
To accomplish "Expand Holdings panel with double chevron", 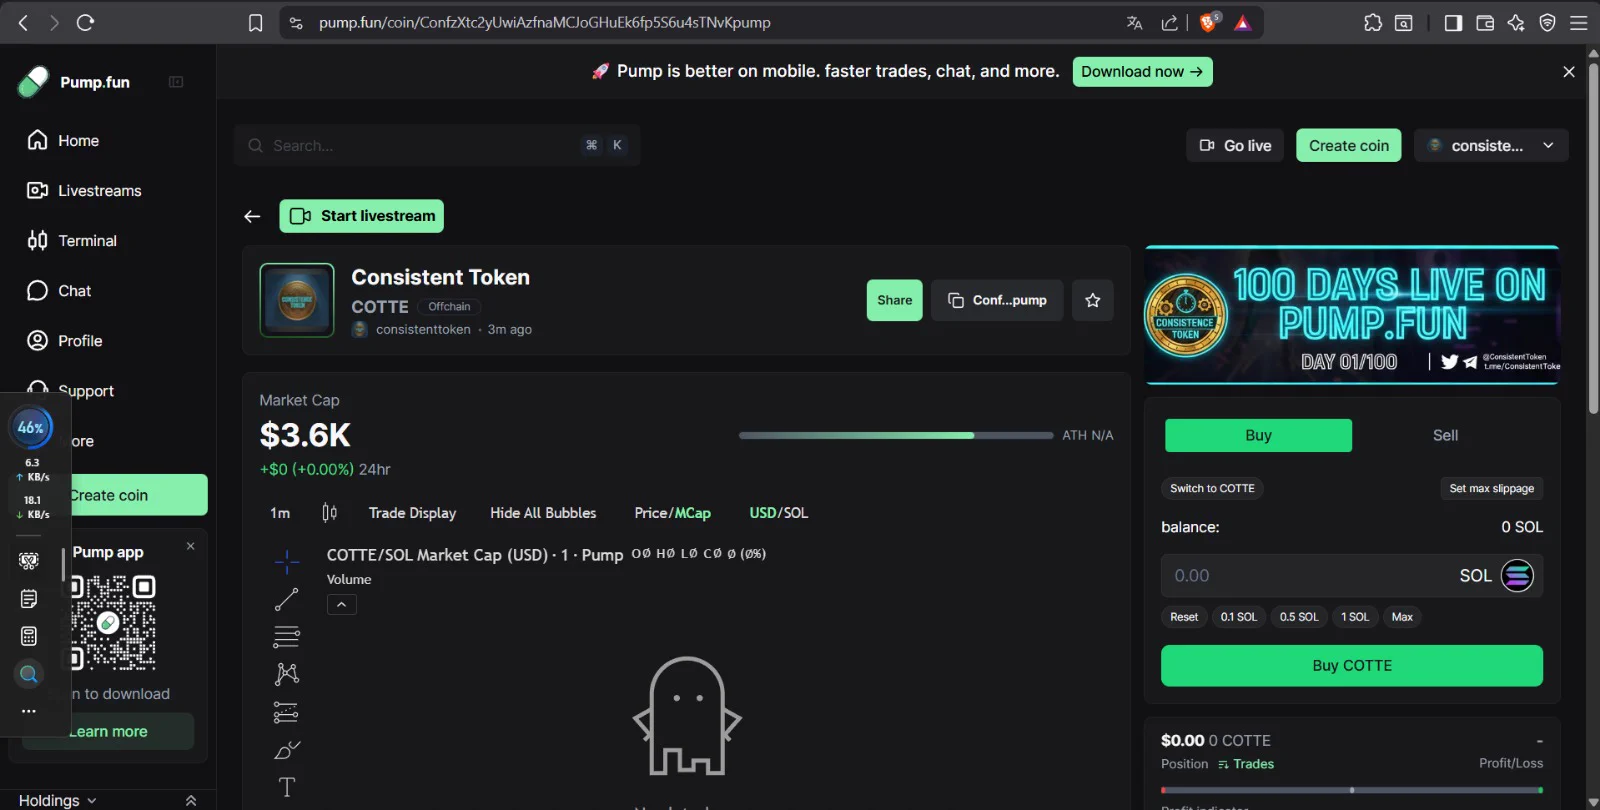I will click(191, 800).
